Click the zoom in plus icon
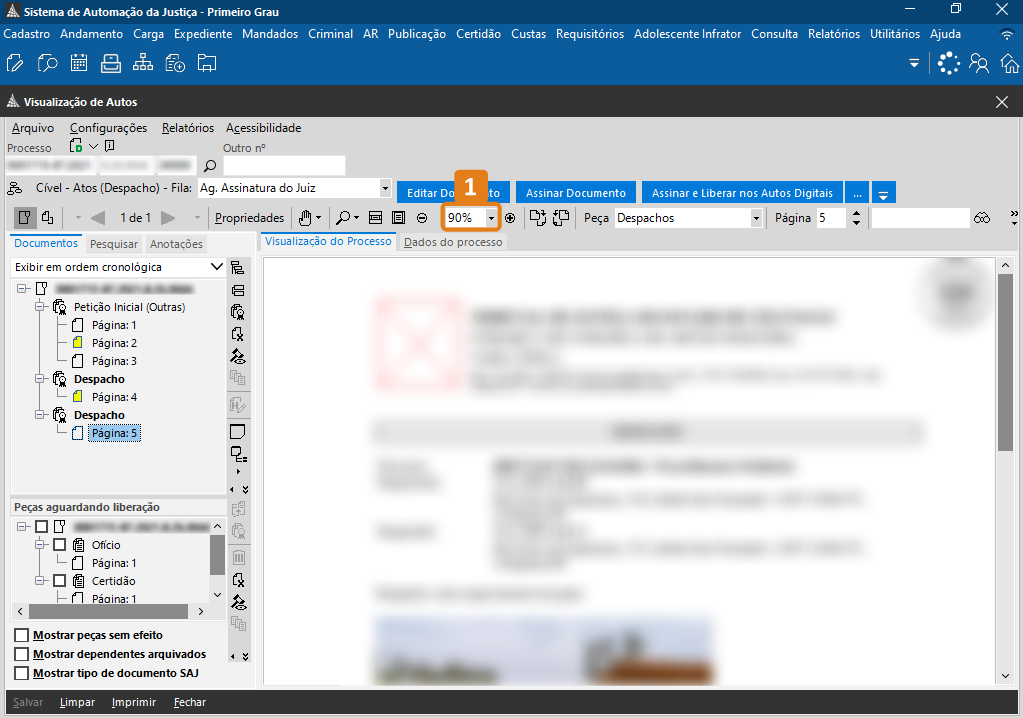1023x718 pixels. [510, 218]
